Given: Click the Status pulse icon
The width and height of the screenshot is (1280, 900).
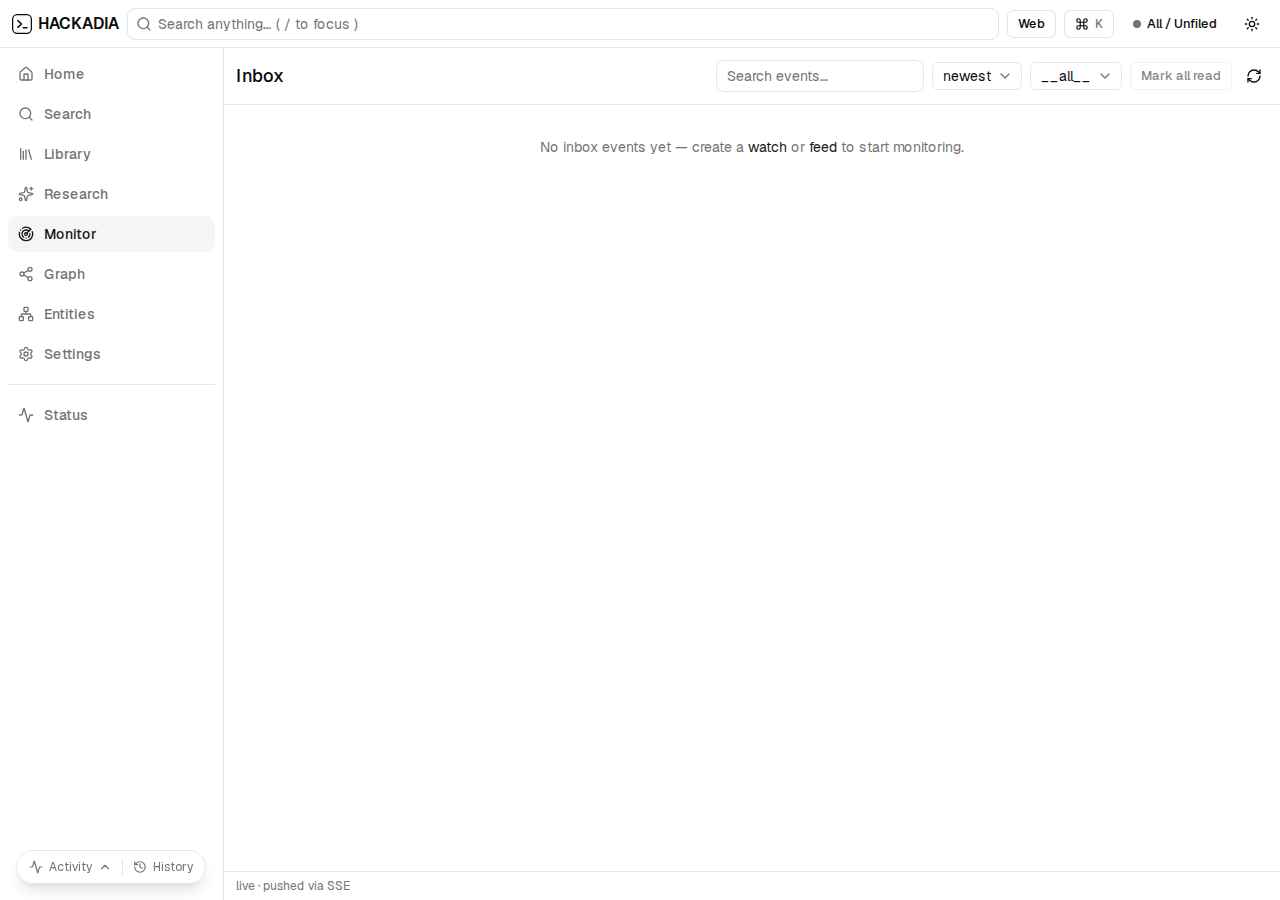Looking at the screenshot, I should pos(26,415).
